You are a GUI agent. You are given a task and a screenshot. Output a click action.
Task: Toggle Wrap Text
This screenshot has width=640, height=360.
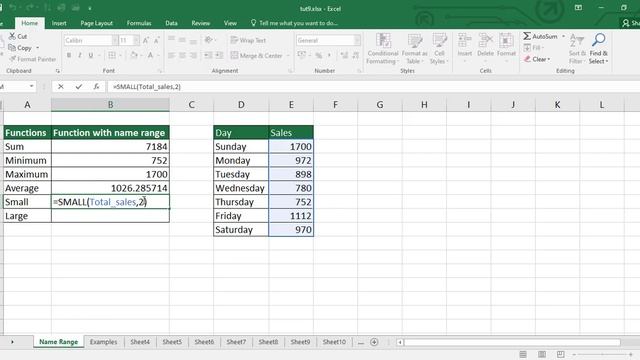coord(248,40)
